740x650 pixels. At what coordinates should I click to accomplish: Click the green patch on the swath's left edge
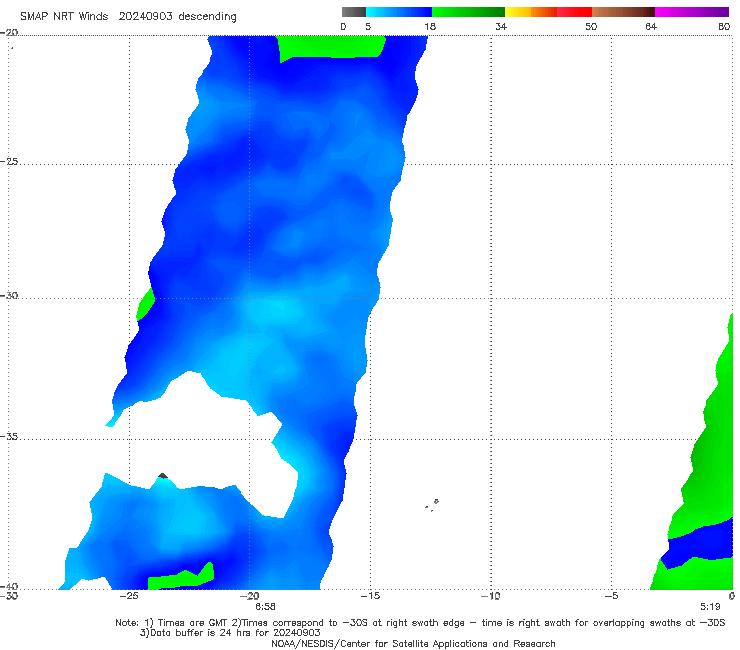point(145,304)
